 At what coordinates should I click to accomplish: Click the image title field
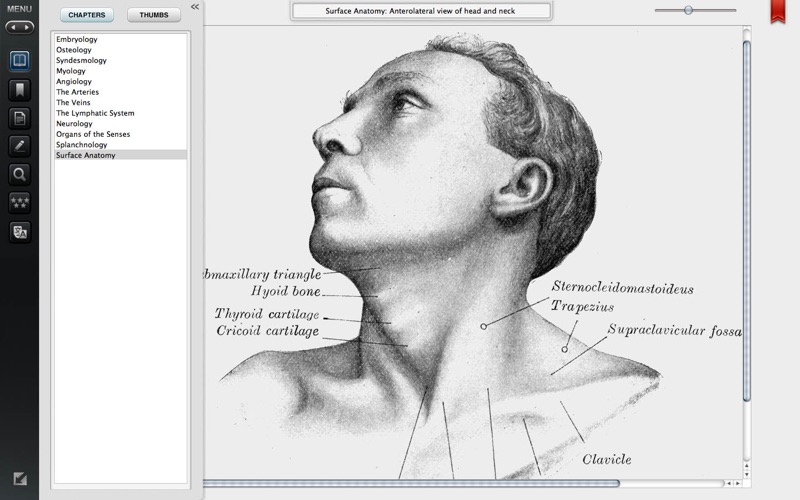tap(421, 11)
